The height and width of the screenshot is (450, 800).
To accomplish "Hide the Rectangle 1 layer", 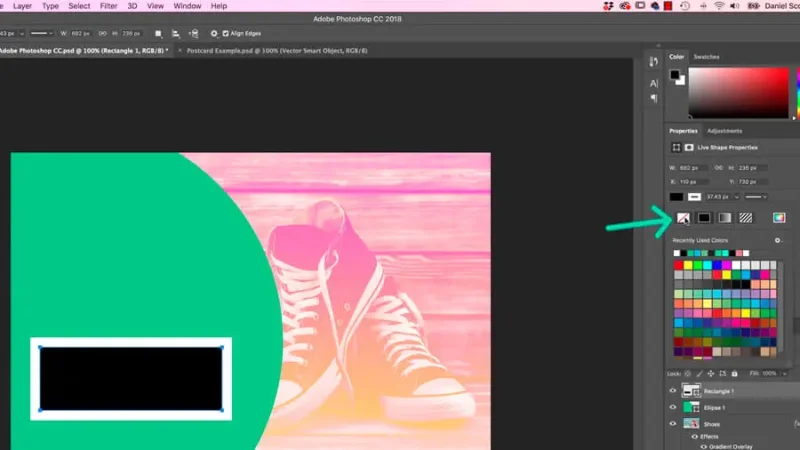I will pyautogui.click(x=672, y=391).
